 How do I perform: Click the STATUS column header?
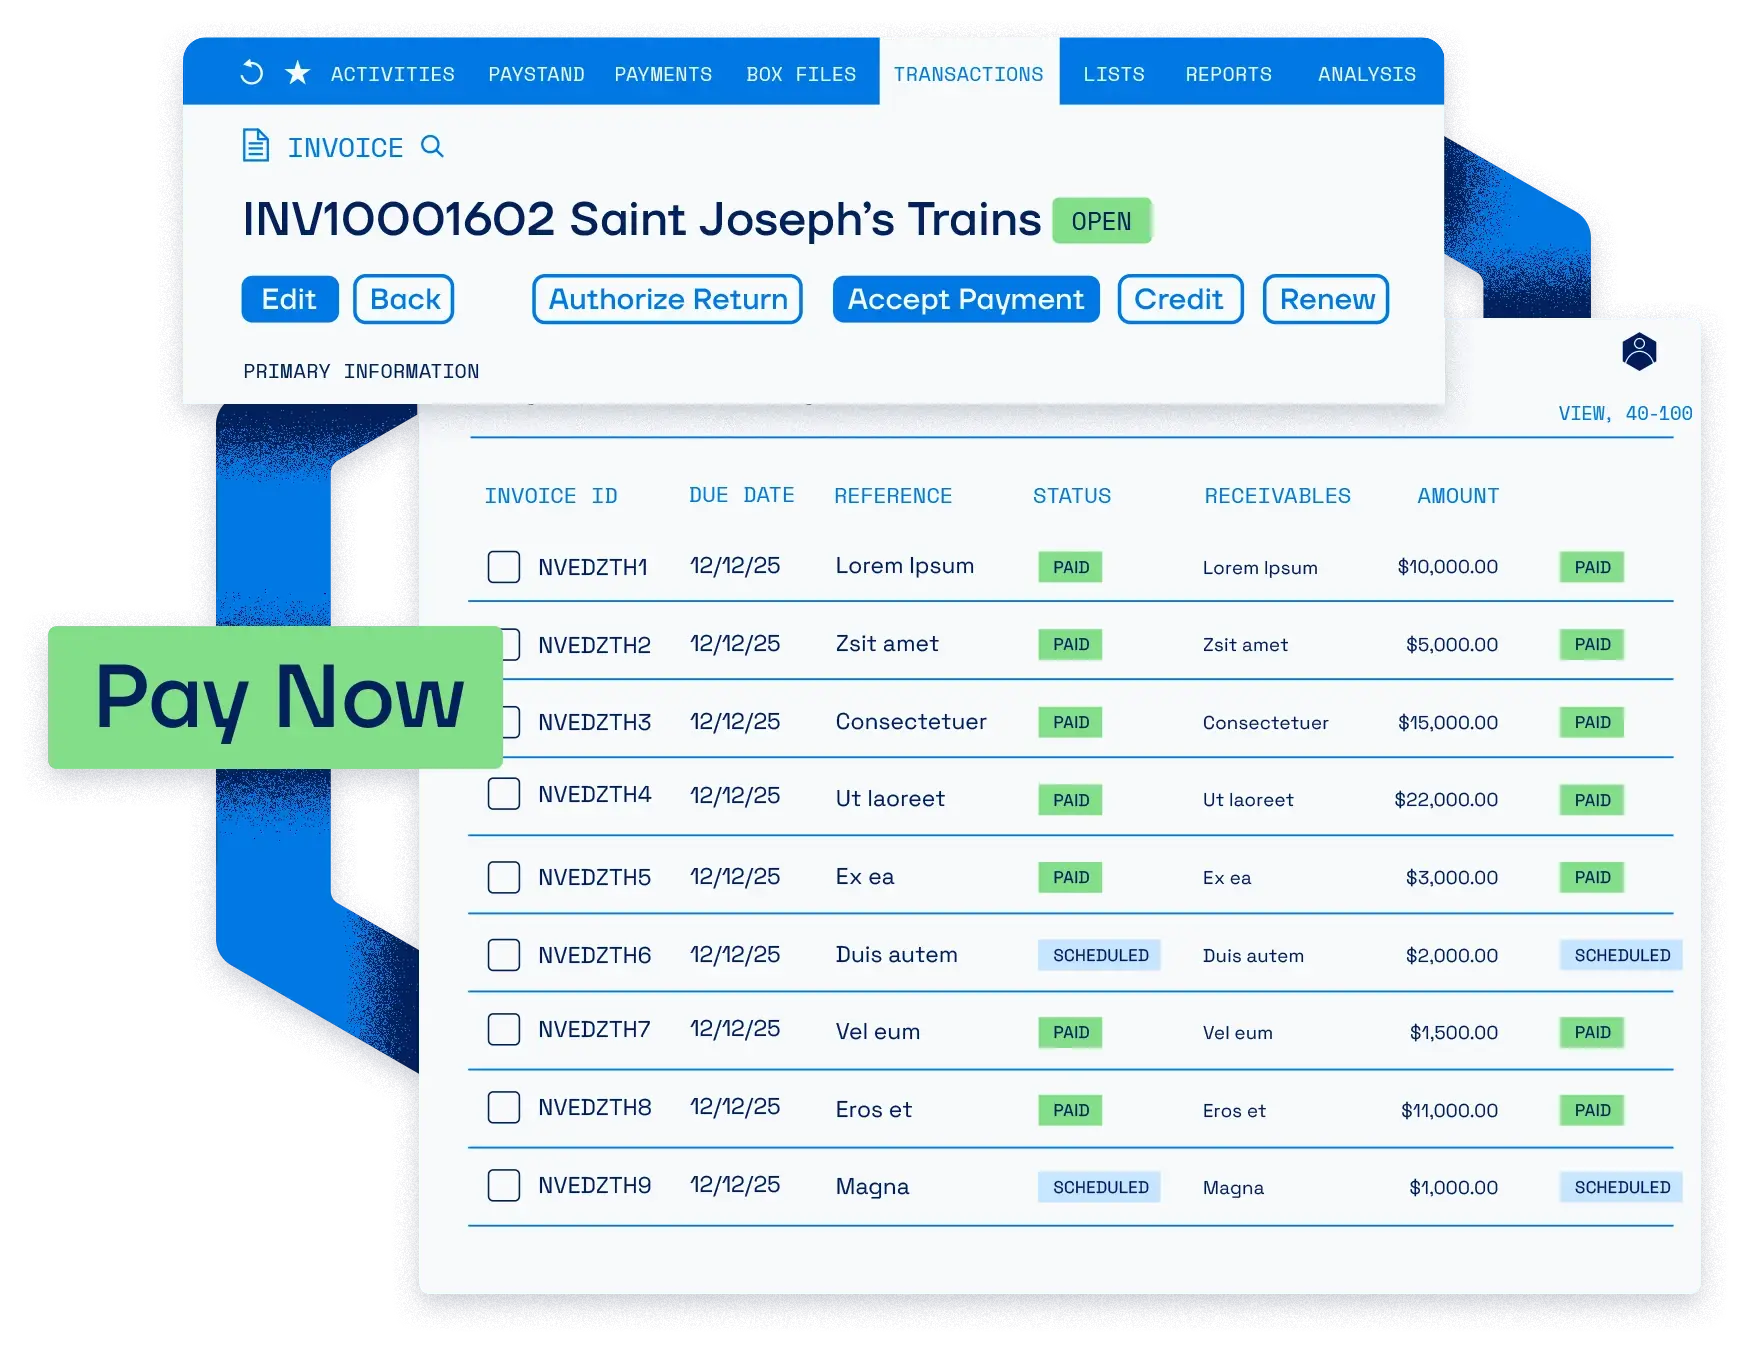(1072, 495)
